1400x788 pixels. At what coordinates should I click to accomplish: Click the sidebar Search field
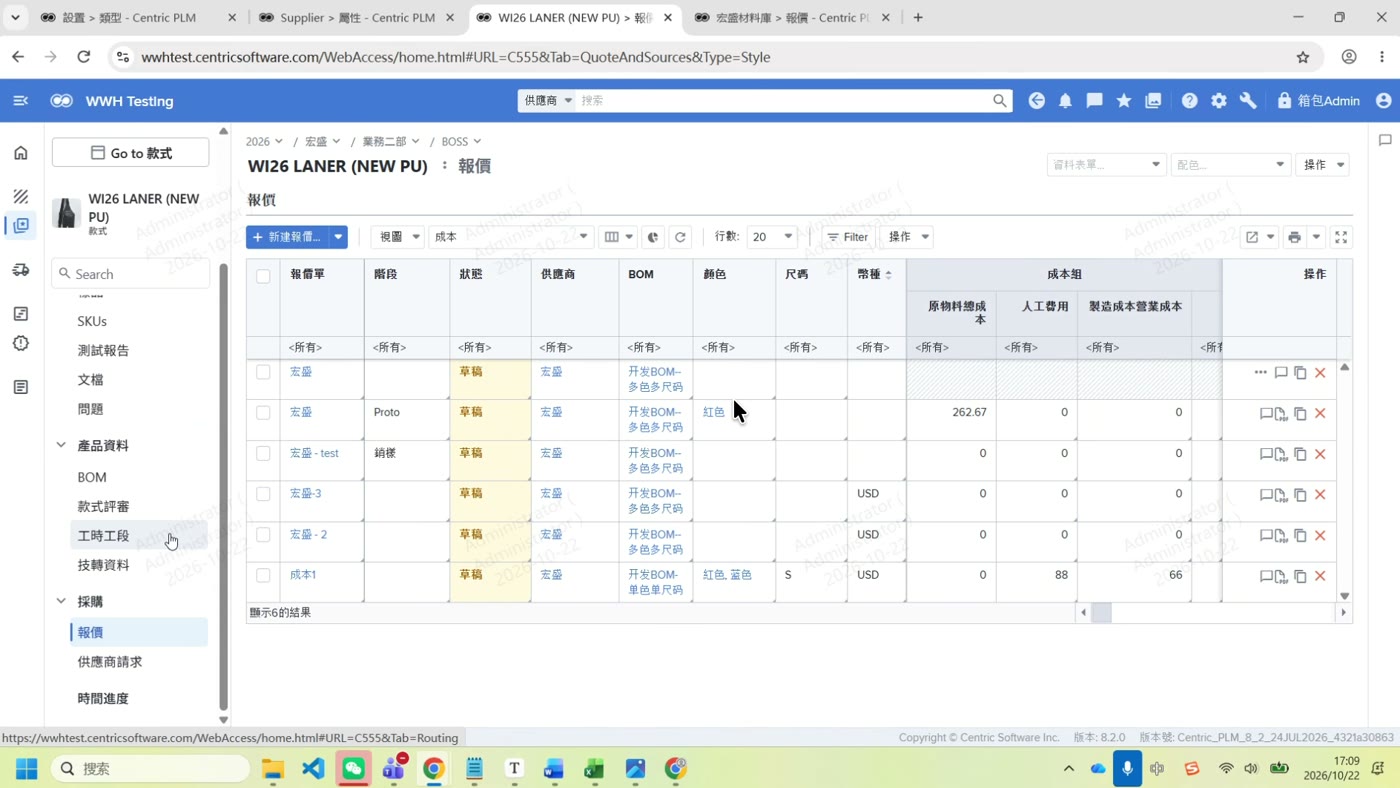pyautogui.click(x=131, y=274)
